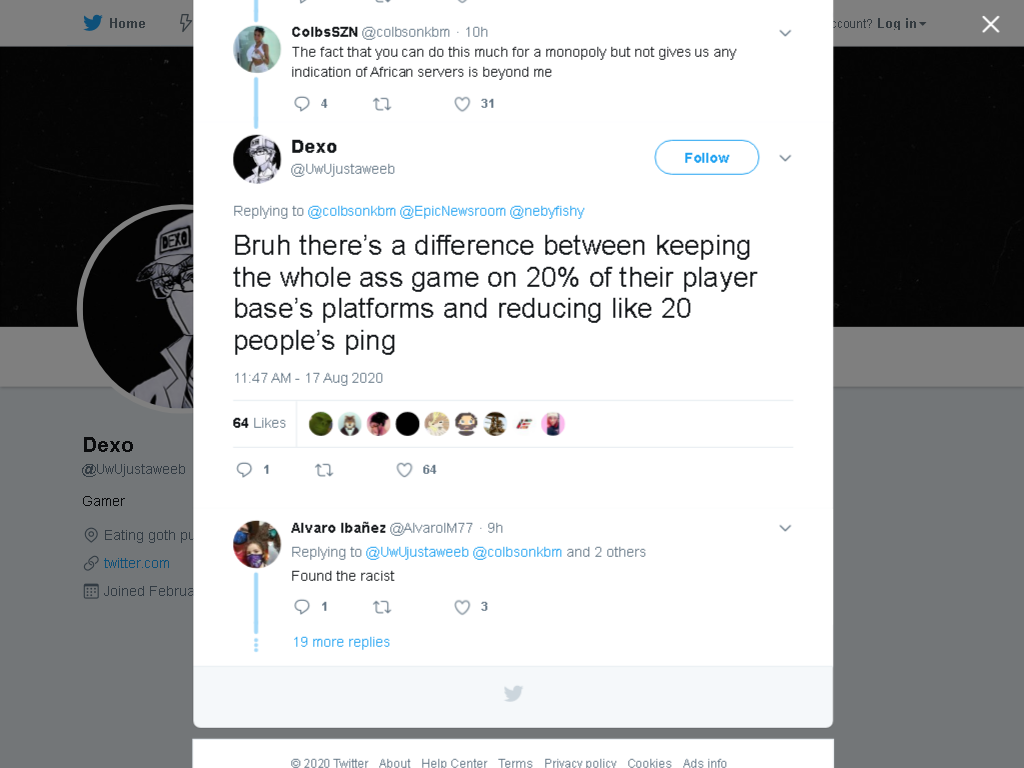Click reply icon under Dexo's main tweet
The width and height of the screenshot is (1024, 768).
[244, 470]
